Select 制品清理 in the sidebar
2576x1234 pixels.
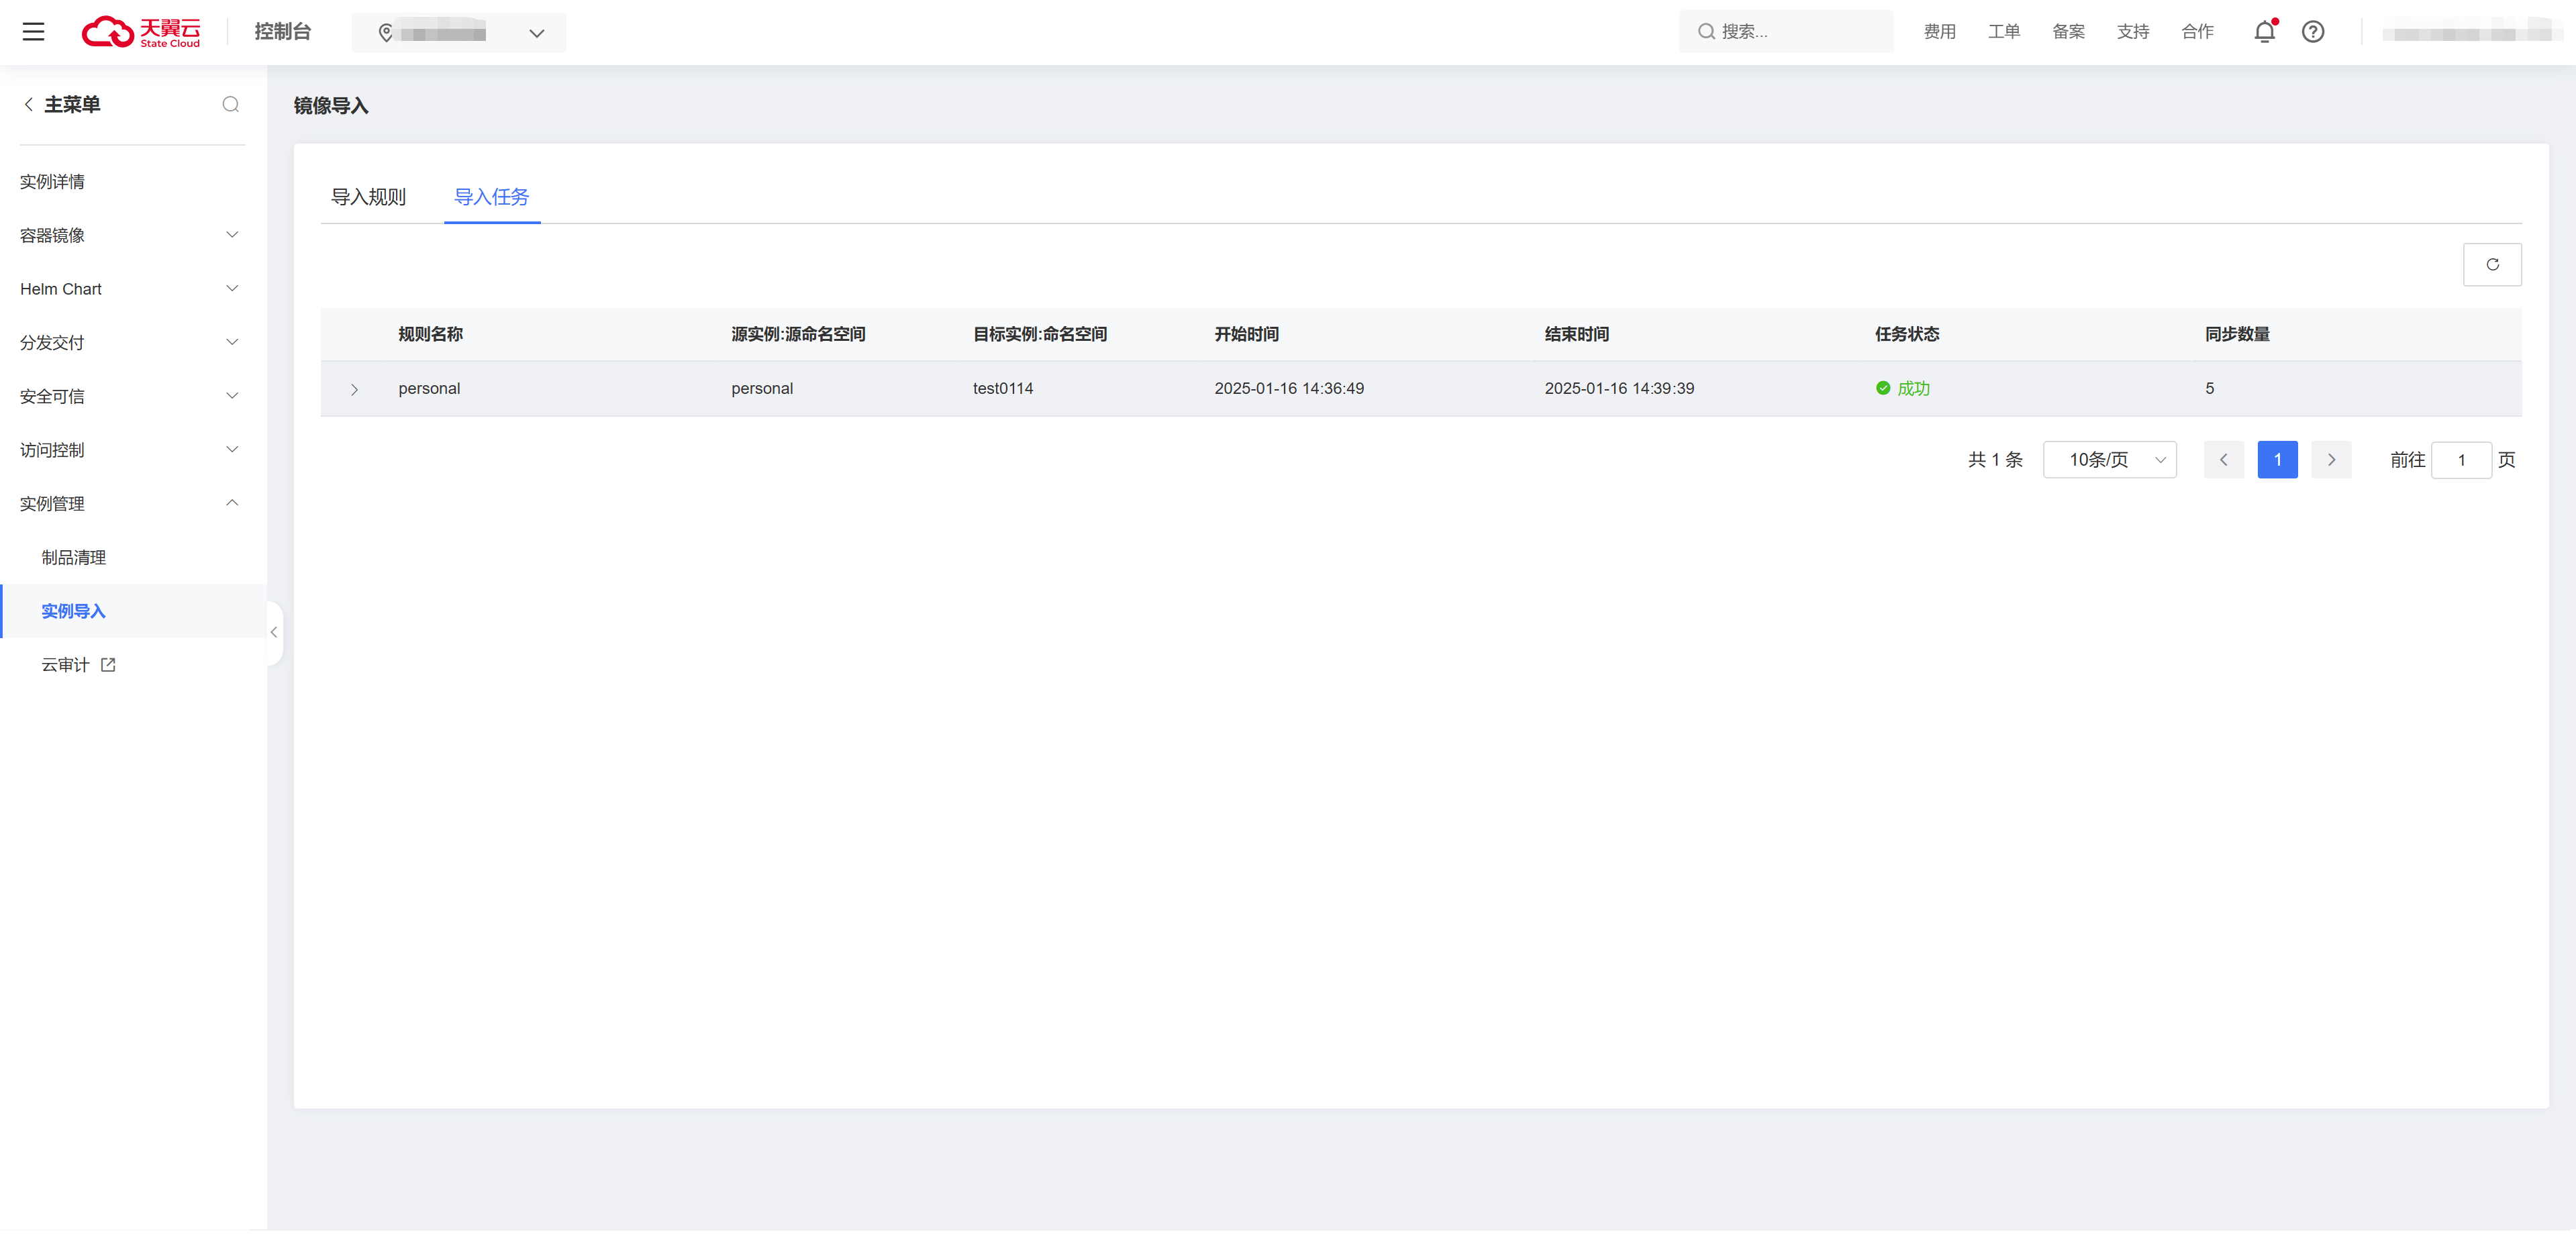coord(74,558)
